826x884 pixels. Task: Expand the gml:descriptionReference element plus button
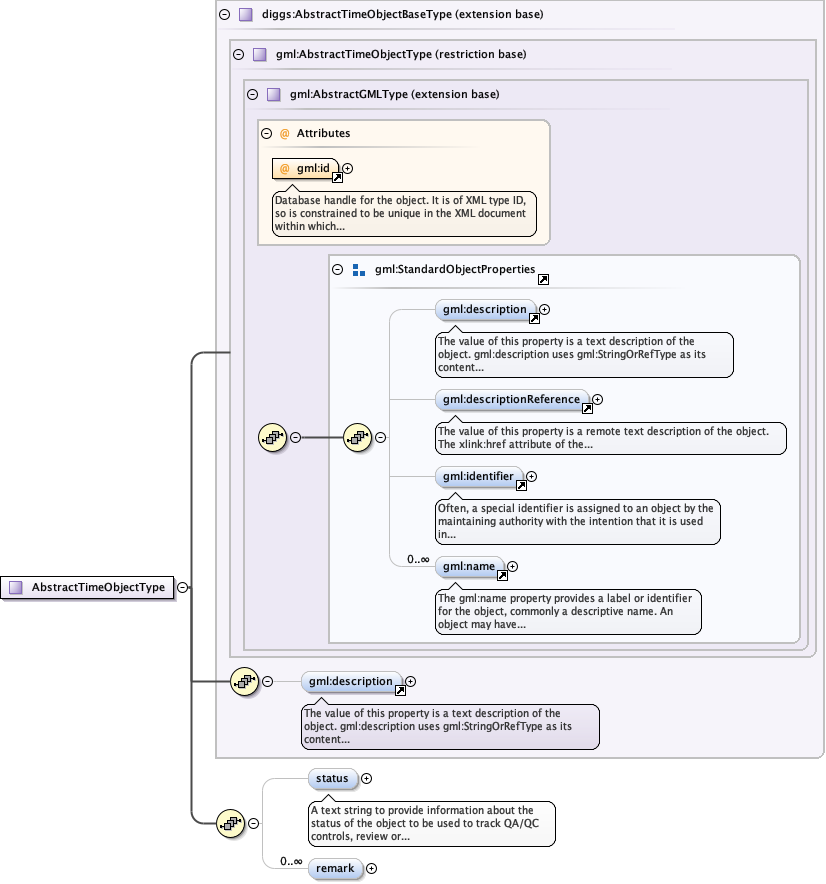click(598, 399)
